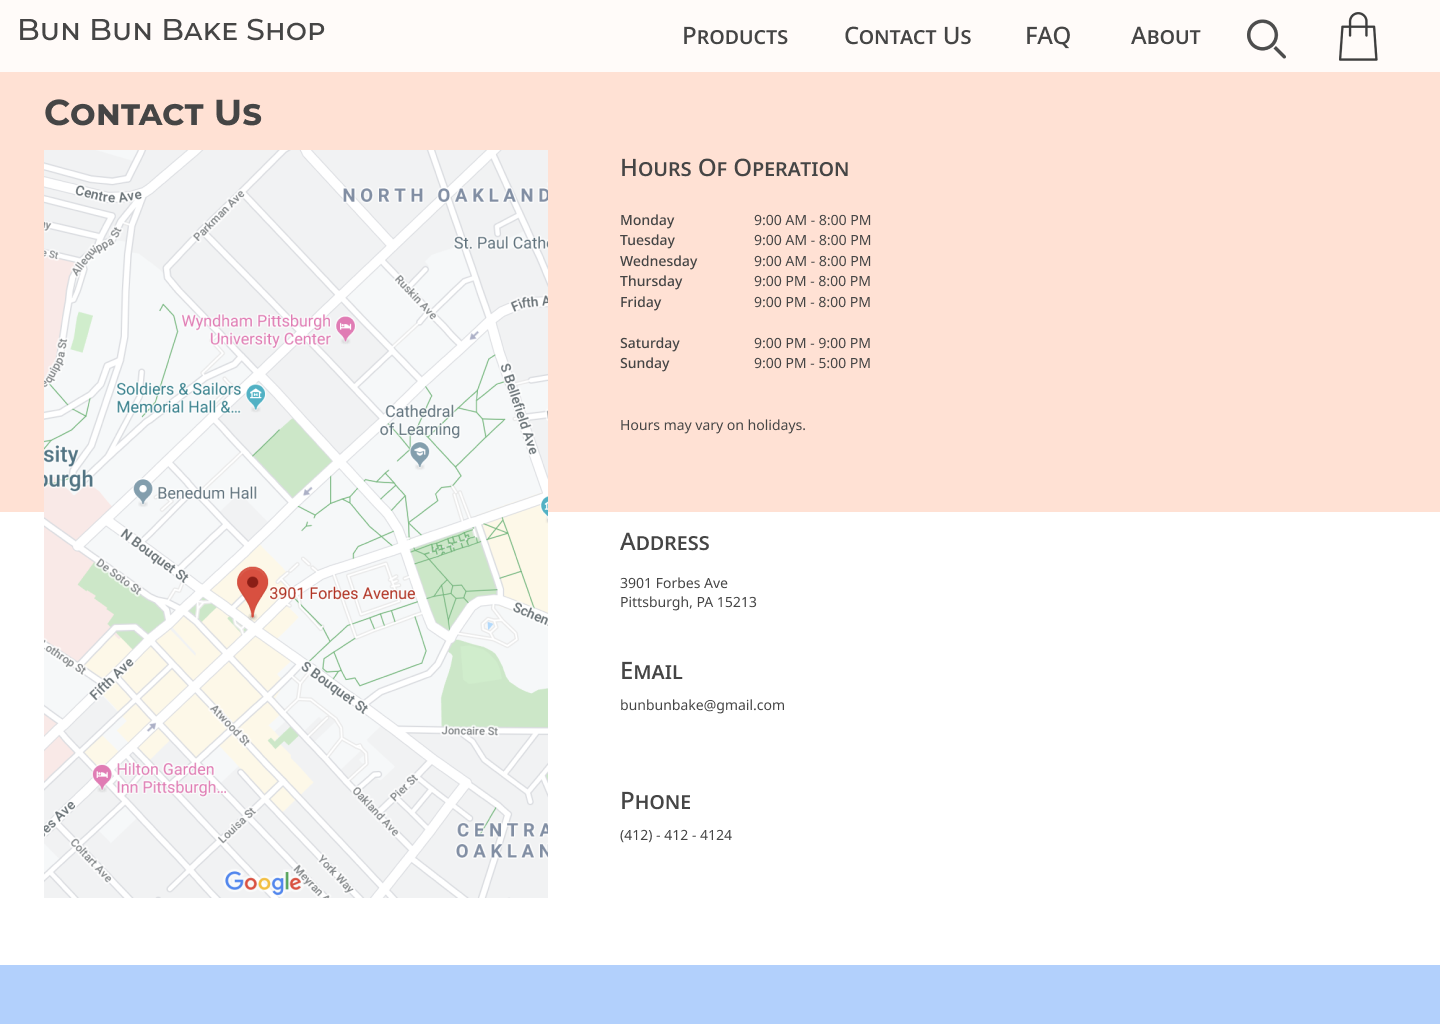Select the Soldiers & Sailors Memorial Hall marker
This screenshot has width=1440, height=1024.
click(256, 396)
